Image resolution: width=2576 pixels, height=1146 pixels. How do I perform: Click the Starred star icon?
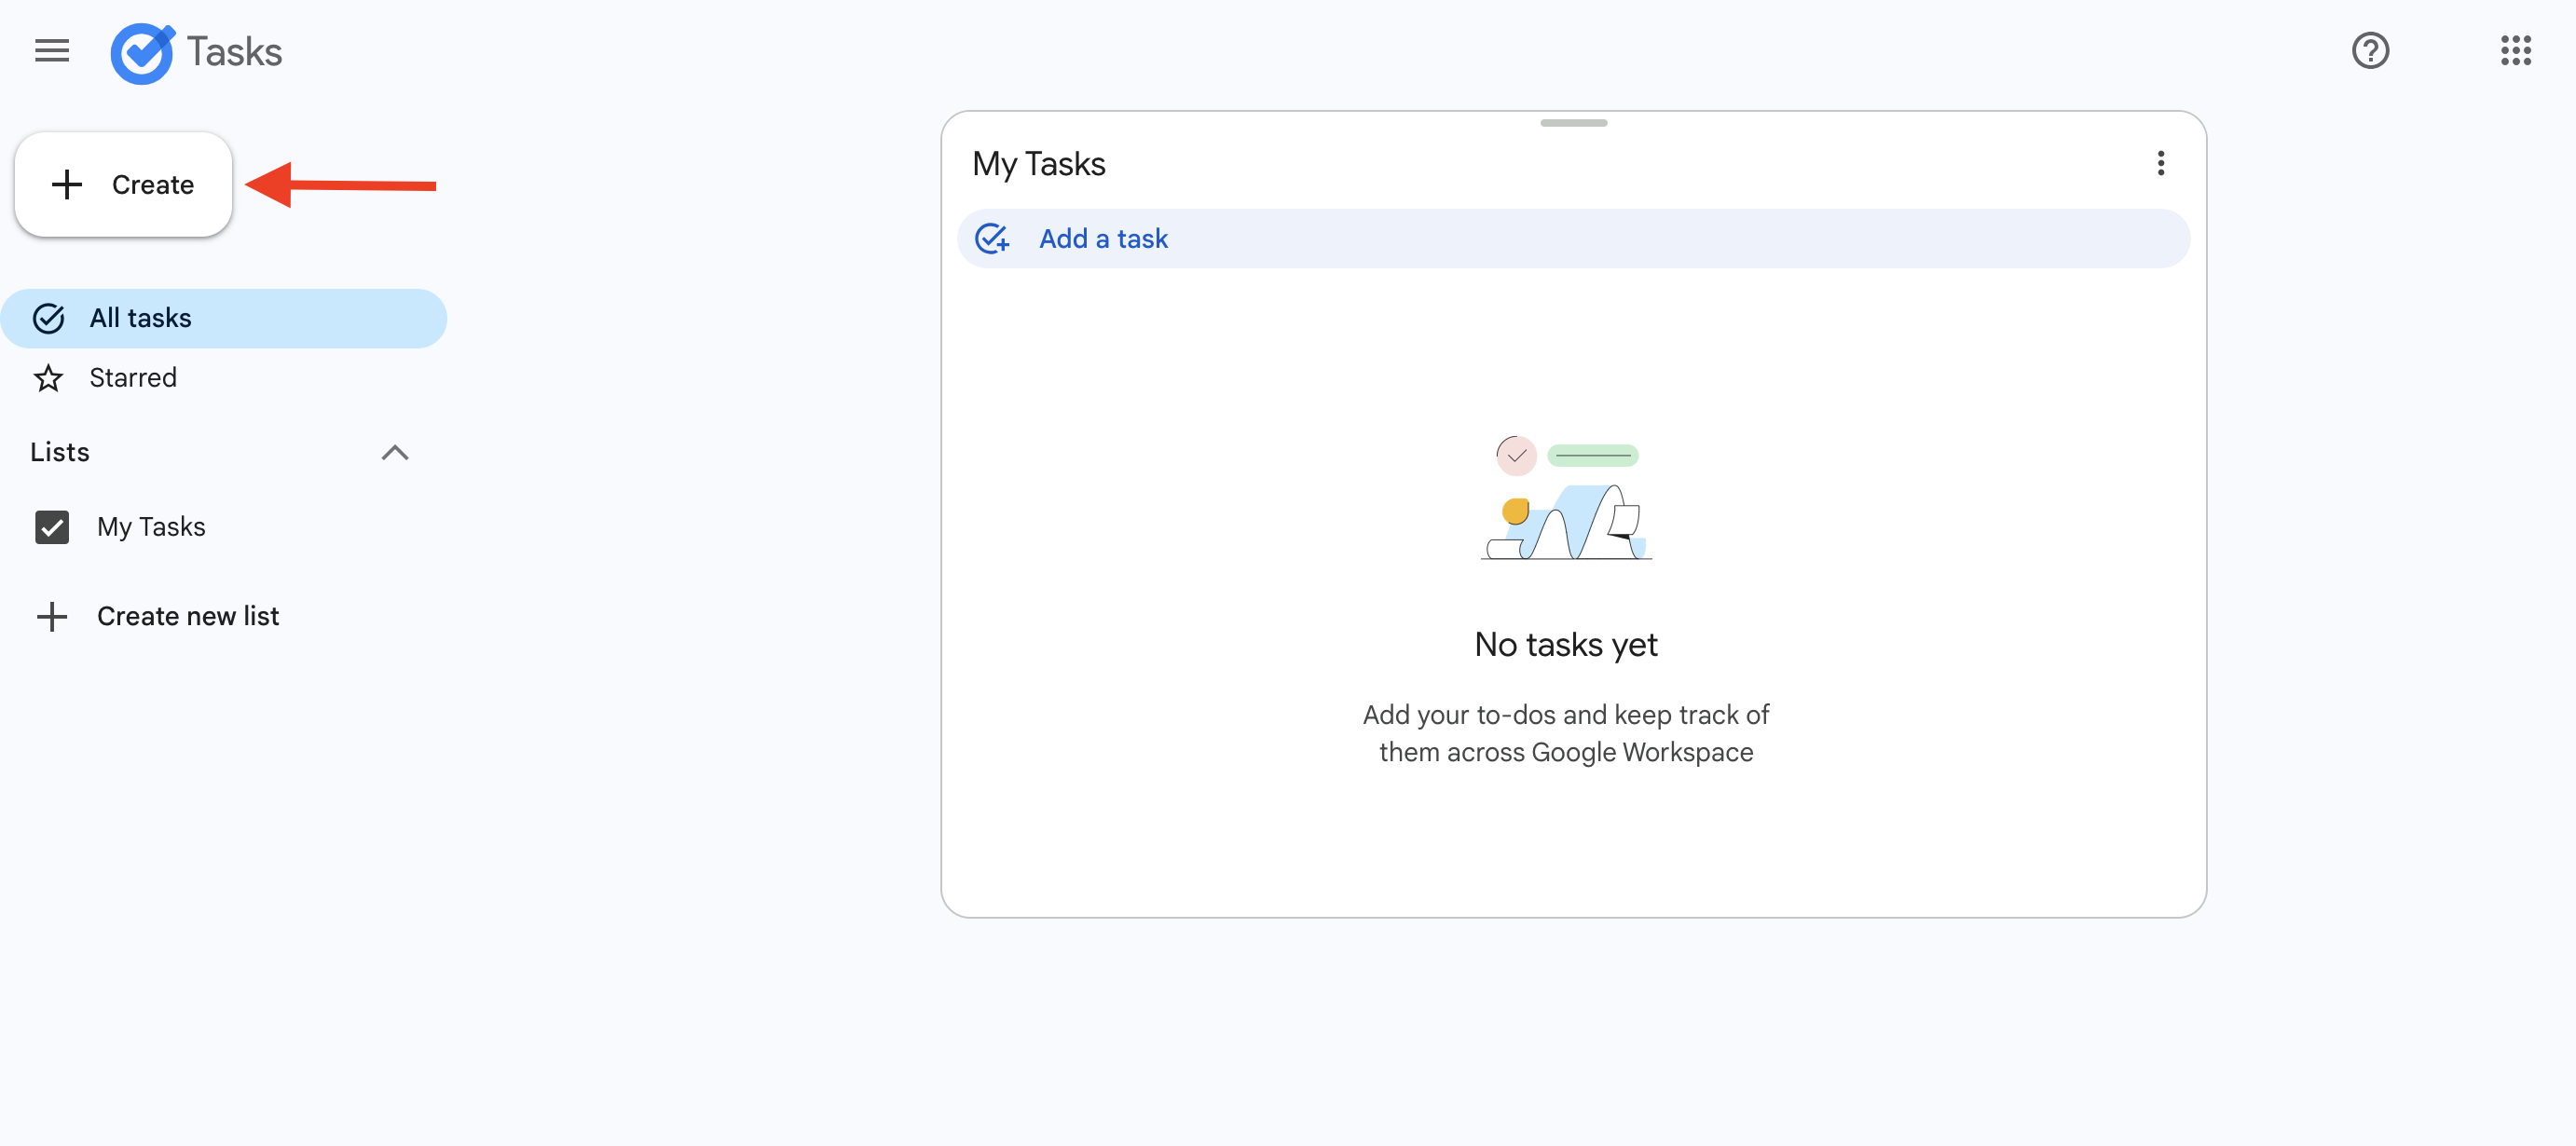pos(49,378)
